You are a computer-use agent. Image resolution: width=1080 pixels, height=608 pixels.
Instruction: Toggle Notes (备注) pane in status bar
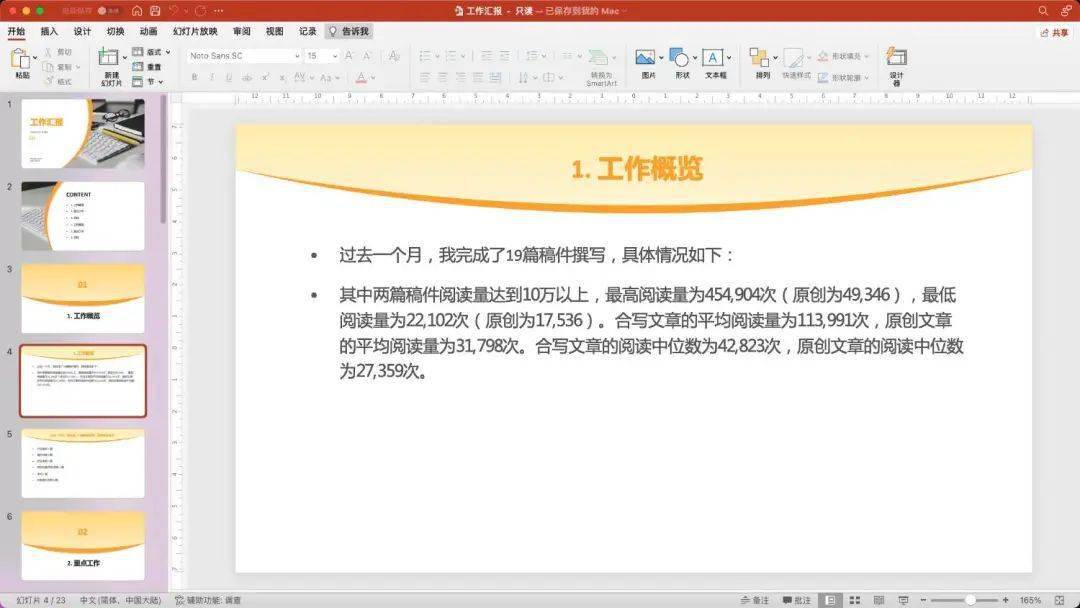[755, 600]
